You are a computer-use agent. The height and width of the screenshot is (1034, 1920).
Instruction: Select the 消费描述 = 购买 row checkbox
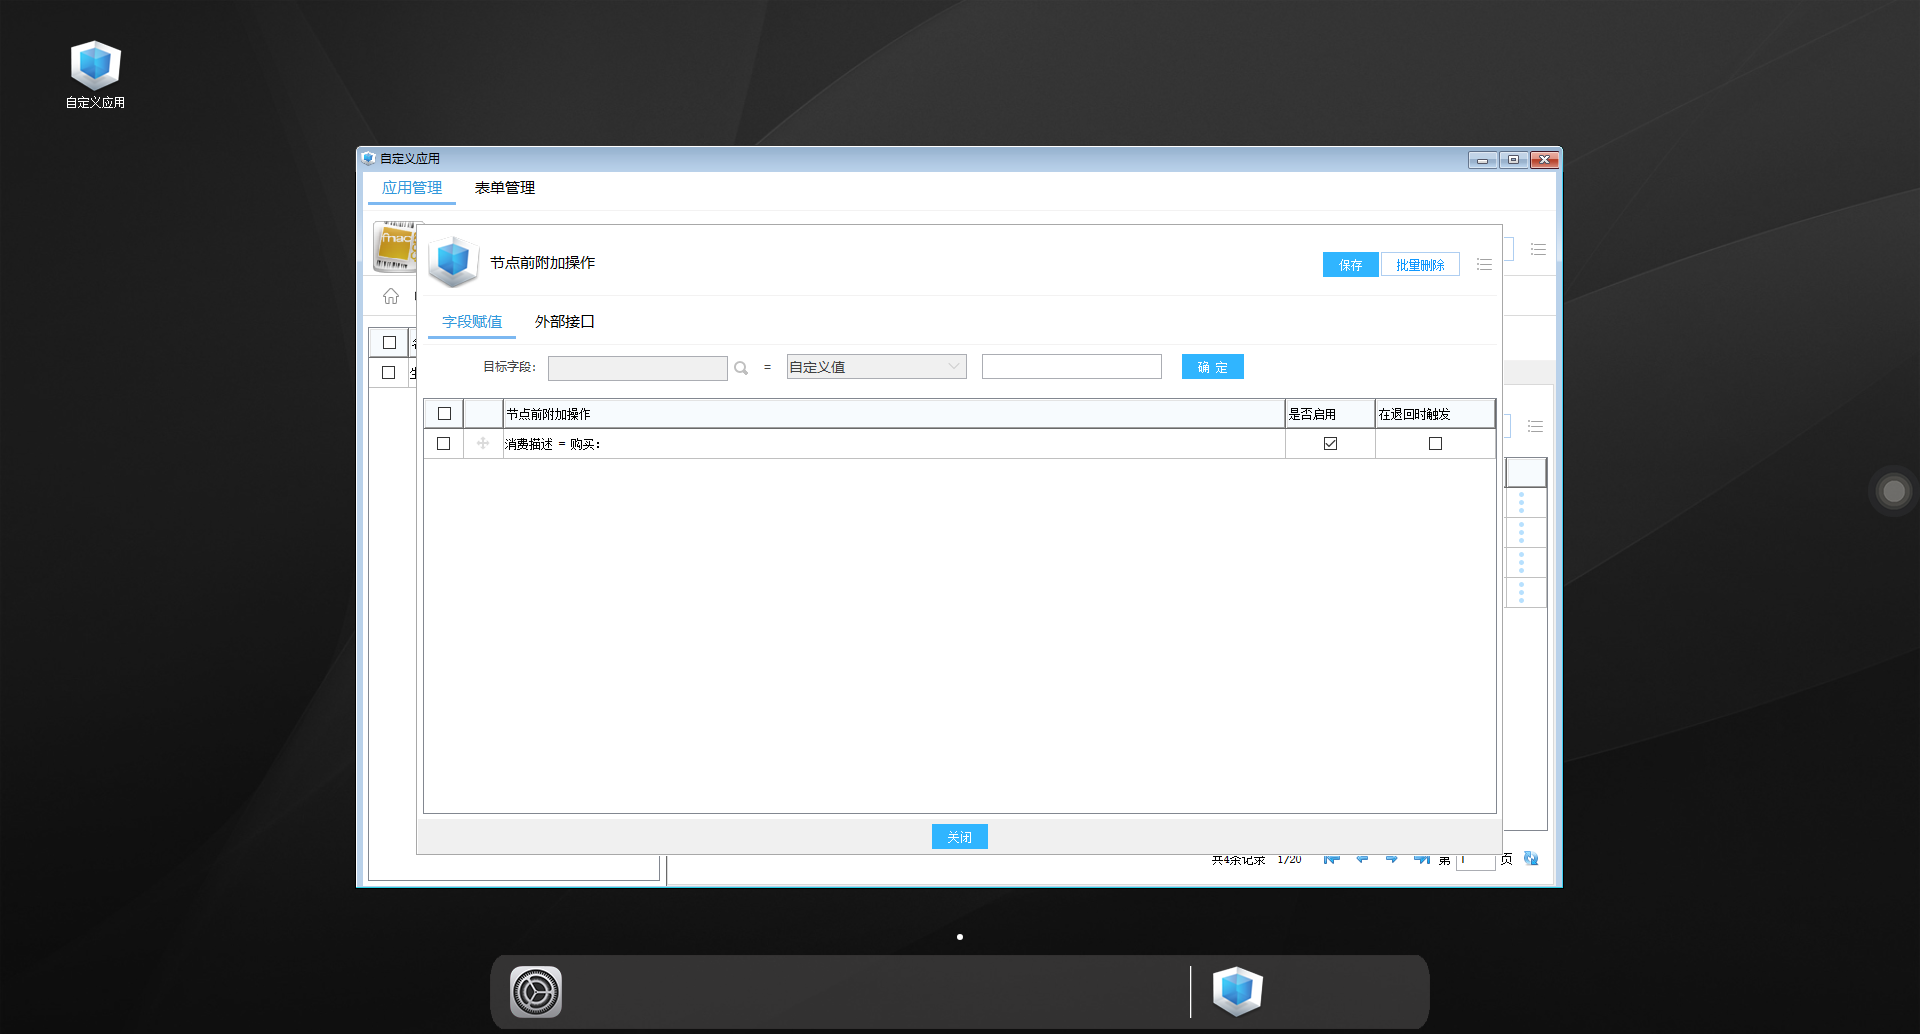pos(444,443)
